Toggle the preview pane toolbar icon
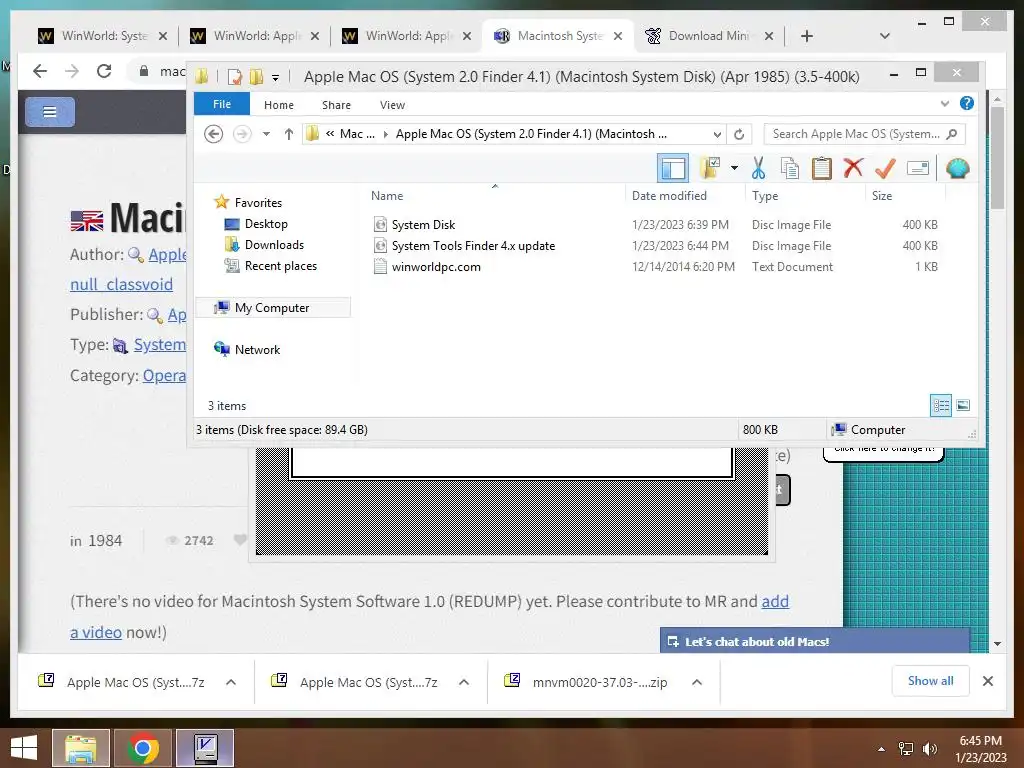The height and width of the screenshot is (768, 1024). [673, 168]
